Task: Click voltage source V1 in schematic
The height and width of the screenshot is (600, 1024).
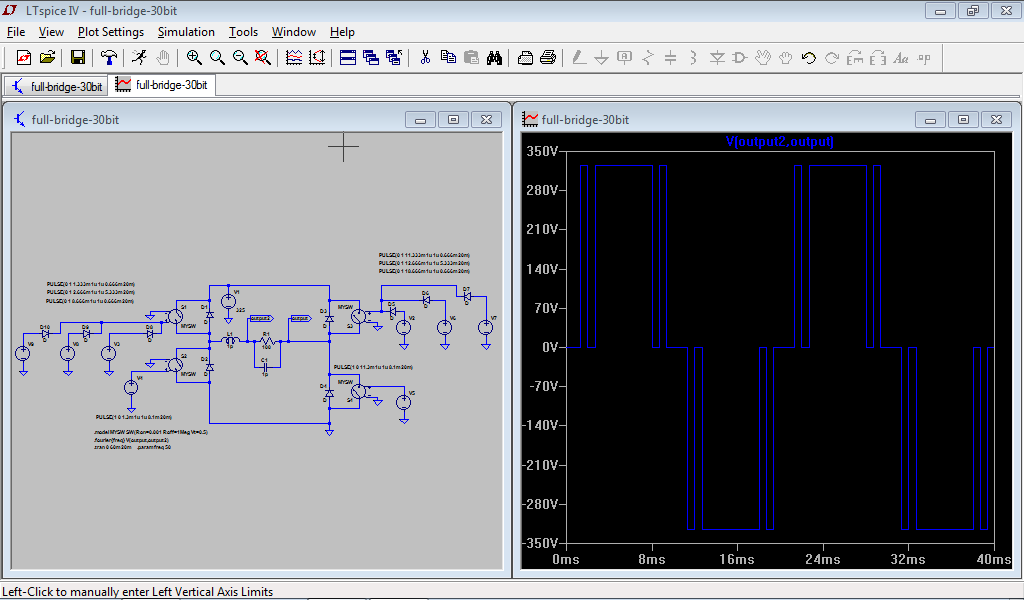Action: [229, 301]
